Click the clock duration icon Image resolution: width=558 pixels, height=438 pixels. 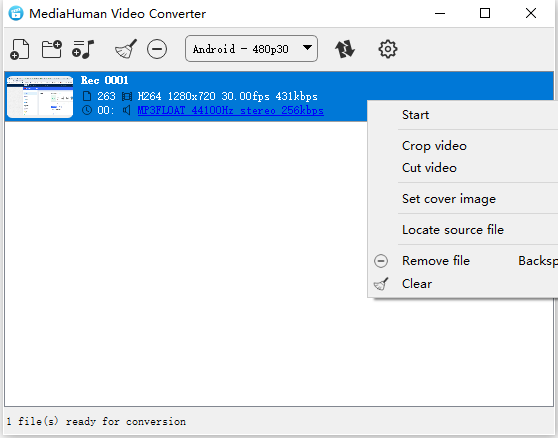tap(87, 110)
